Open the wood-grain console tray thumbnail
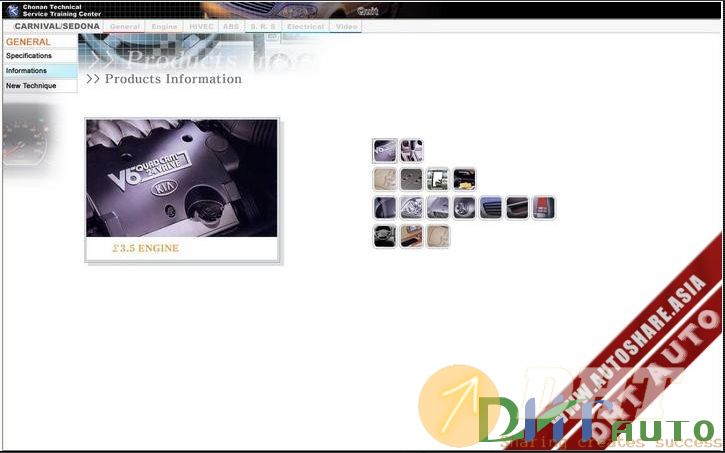This screenshot has height=453, width=725. (411, 236)
